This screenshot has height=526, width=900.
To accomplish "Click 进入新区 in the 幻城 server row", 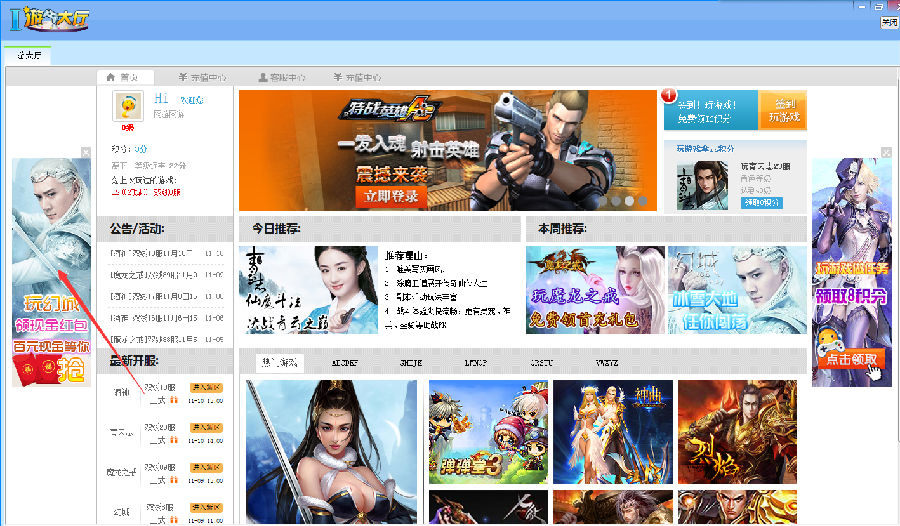I will click(206, 508).
